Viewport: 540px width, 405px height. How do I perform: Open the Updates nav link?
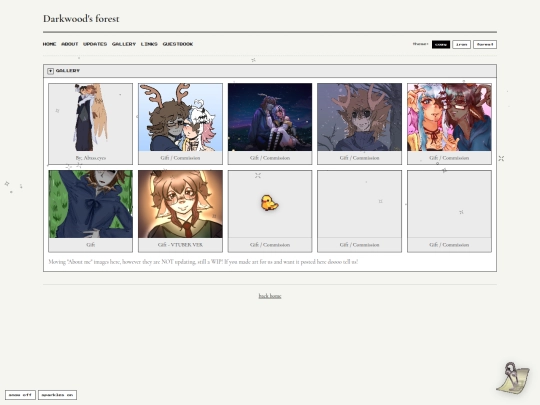tap(95, 44)
